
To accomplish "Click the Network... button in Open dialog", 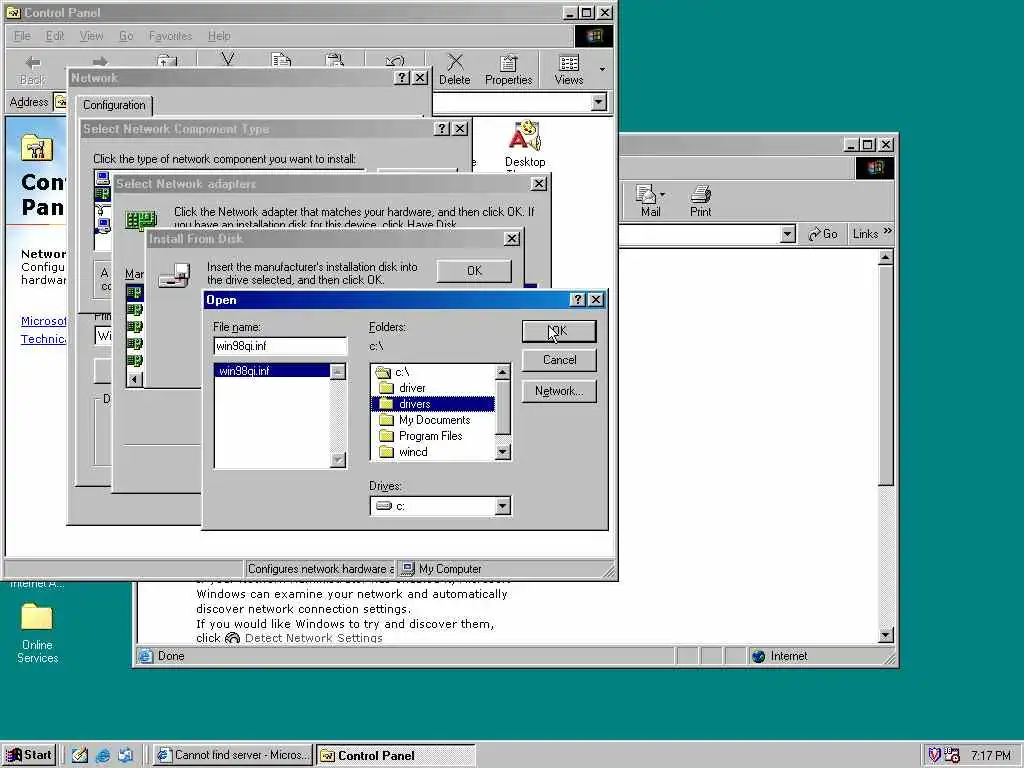I will click(x=559, y=391).
